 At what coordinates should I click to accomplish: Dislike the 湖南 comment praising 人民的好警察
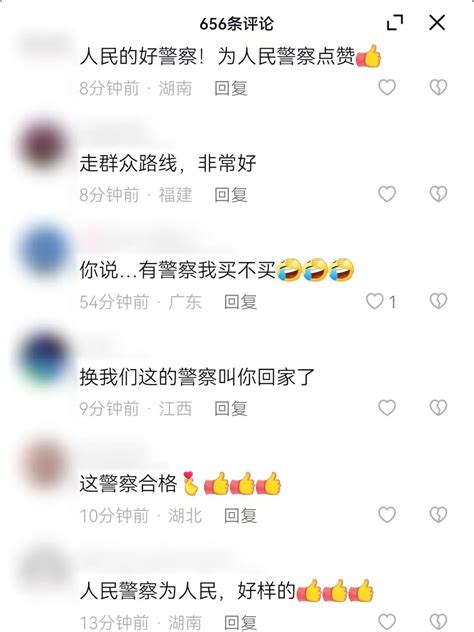tap(438, 87)
